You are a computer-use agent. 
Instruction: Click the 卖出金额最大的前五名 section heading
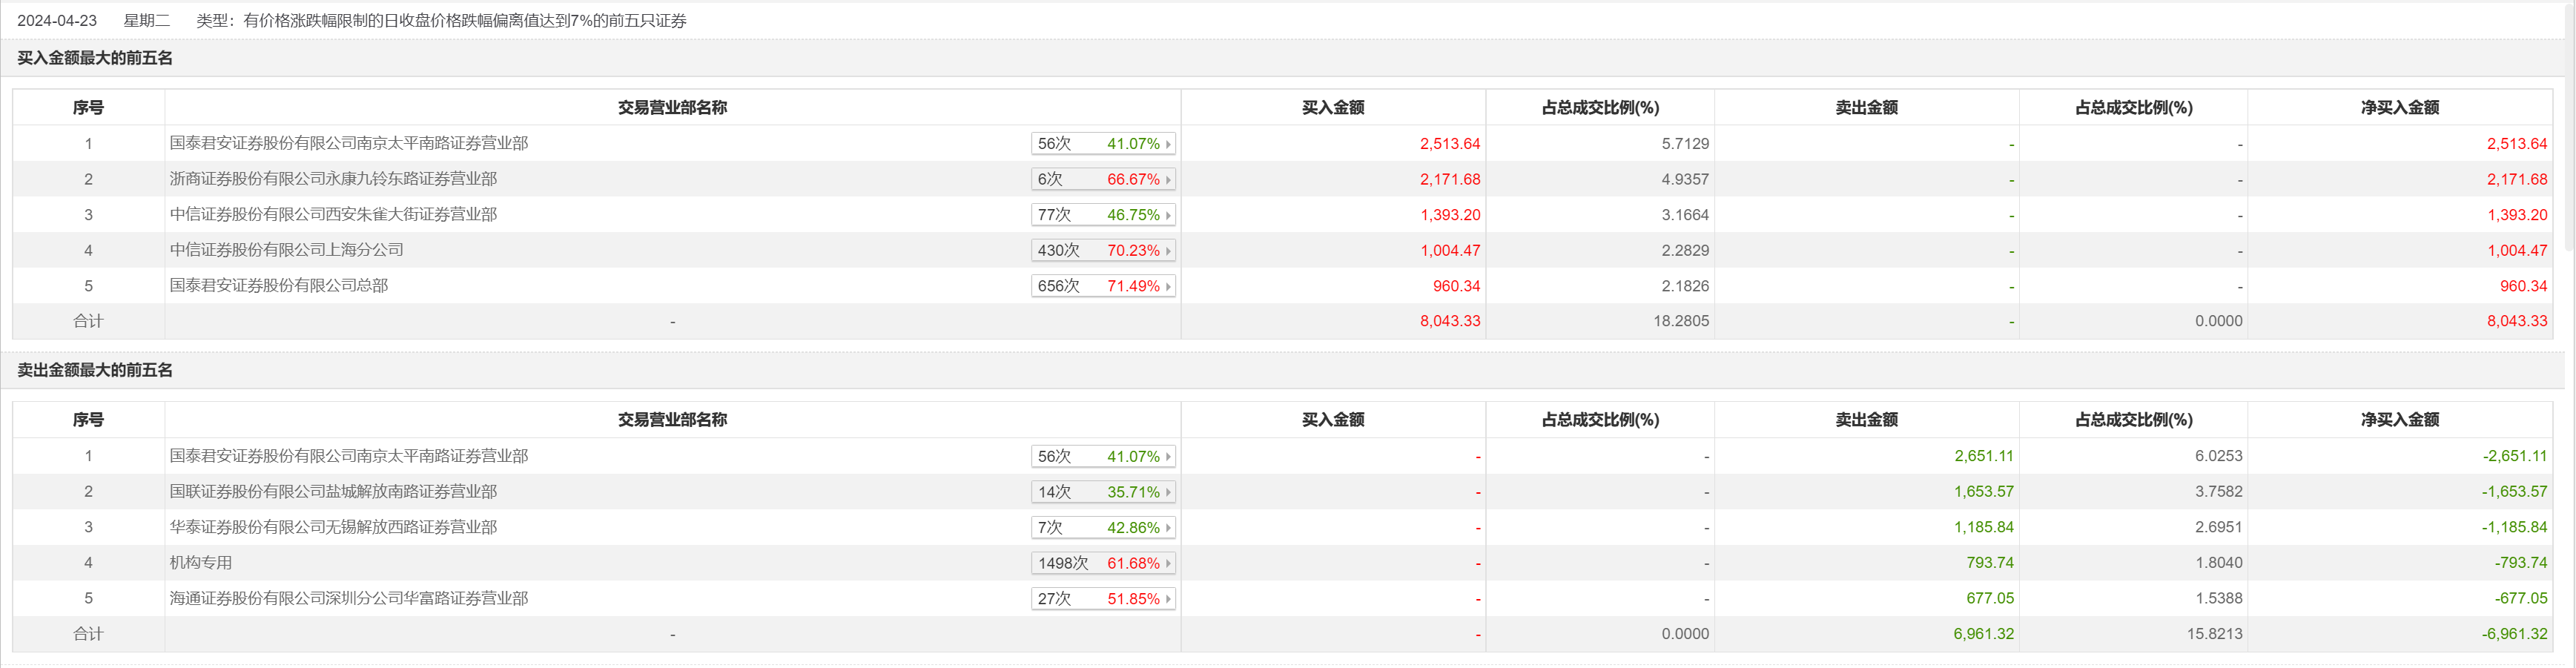95,370
